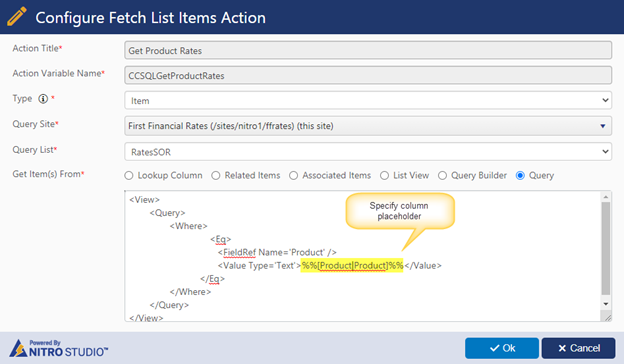Click the Nitro Studio logo
Screen dimensions: 624x364
click(58, 348)
